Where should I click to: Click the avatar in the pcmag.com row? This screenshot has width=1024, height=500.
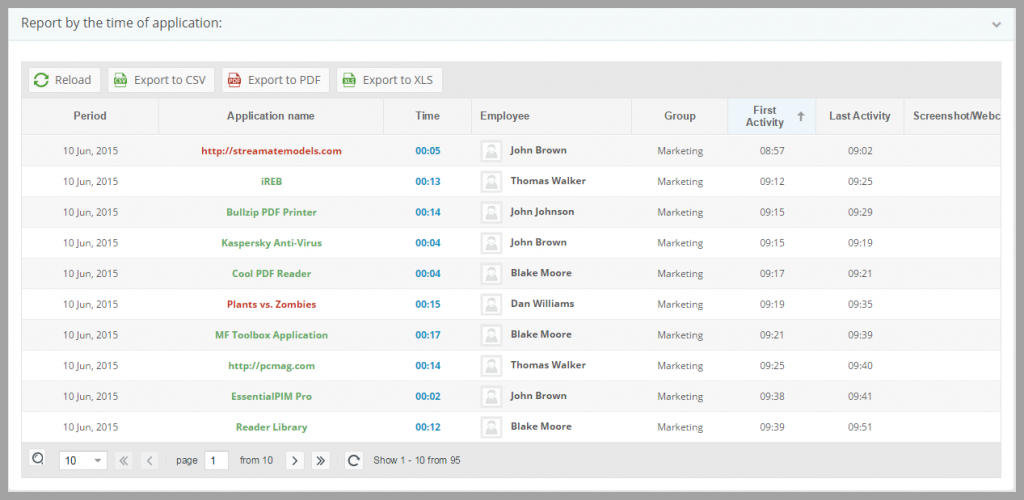point(491,366)
